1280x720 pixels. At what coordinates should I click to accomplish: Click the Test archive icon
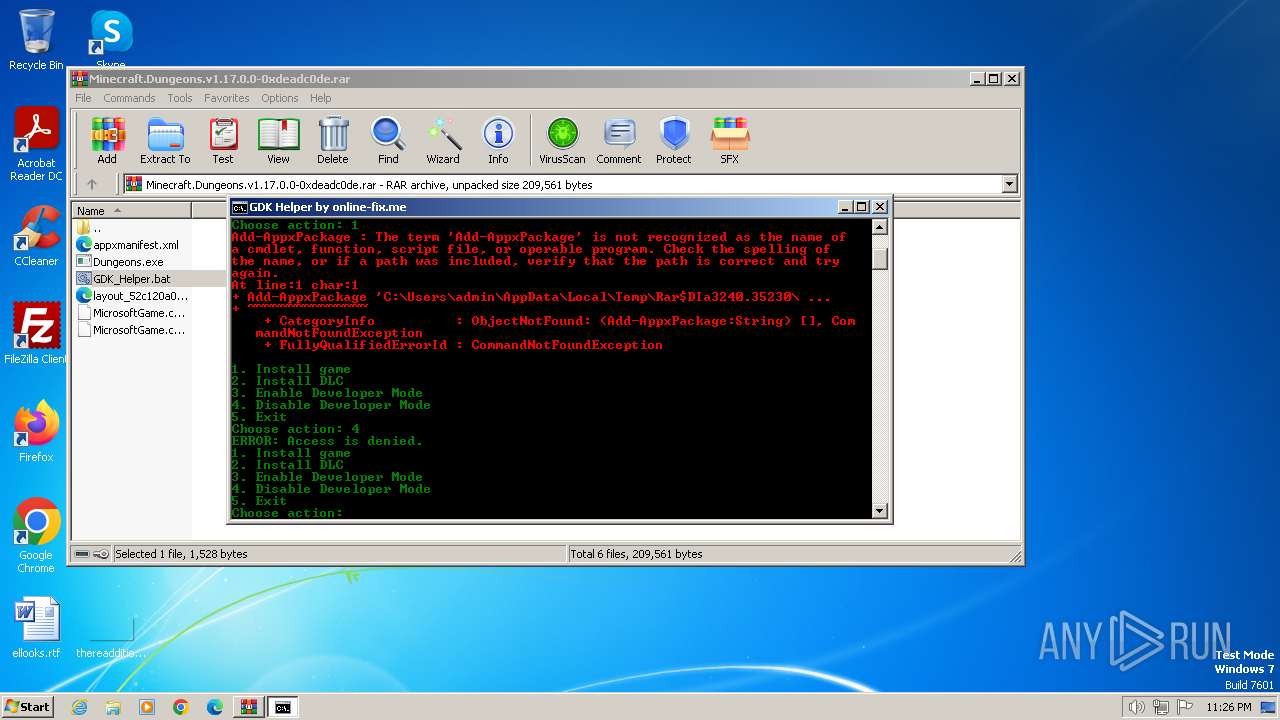point(223,140)
